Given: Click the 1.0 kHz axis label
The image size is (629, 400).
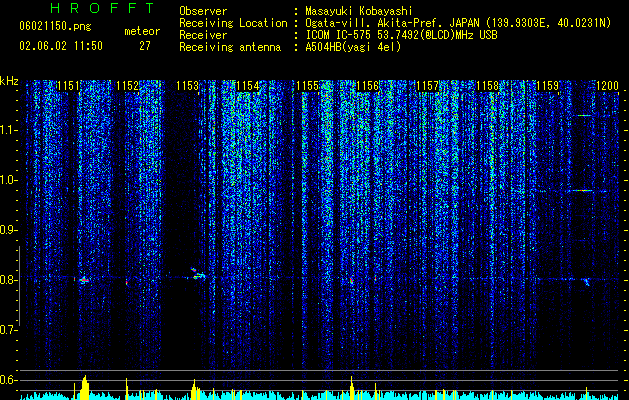Looking at the screenshot, I should click(8, 180).
